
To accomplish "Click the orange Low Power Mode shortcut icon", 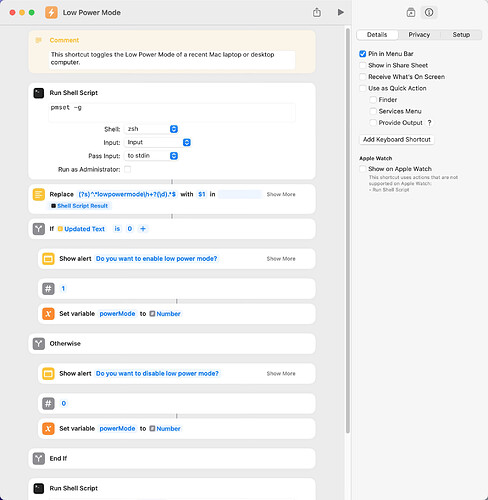I will [51, 13].
